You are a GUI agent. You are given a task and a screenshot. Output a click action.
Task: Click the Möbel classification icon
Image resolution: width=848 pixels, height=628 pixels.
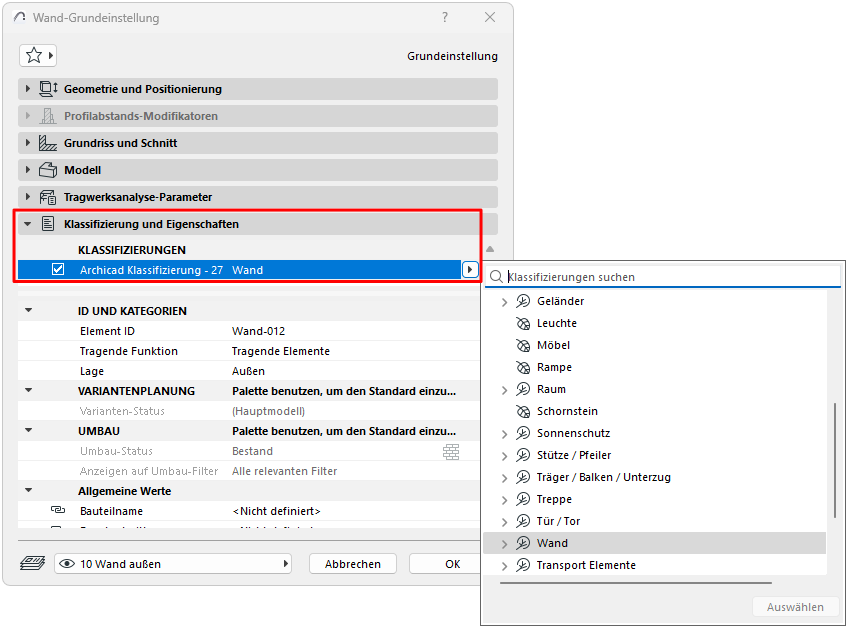pos(523,345)
